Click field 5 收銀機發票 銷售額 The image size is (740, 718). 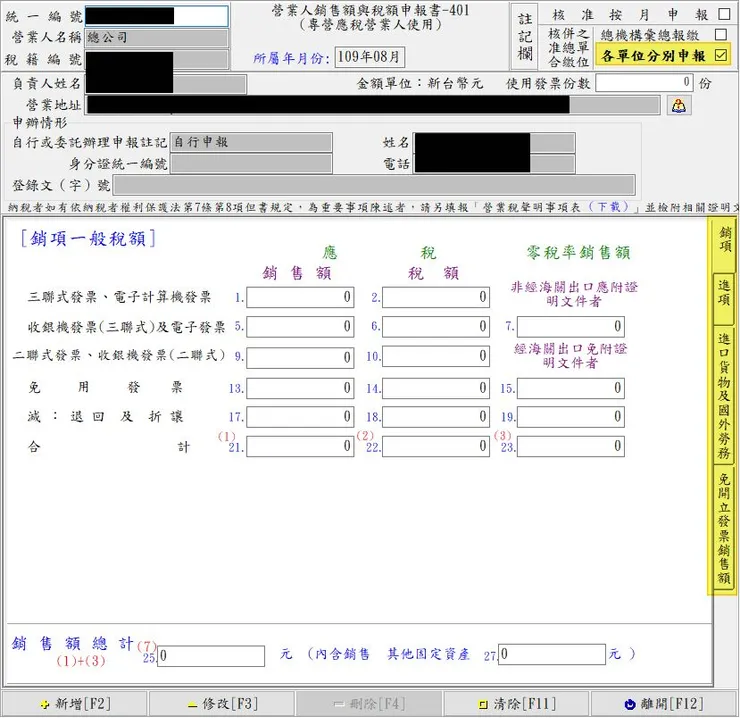pyautogui.click(x=300, y=327)
